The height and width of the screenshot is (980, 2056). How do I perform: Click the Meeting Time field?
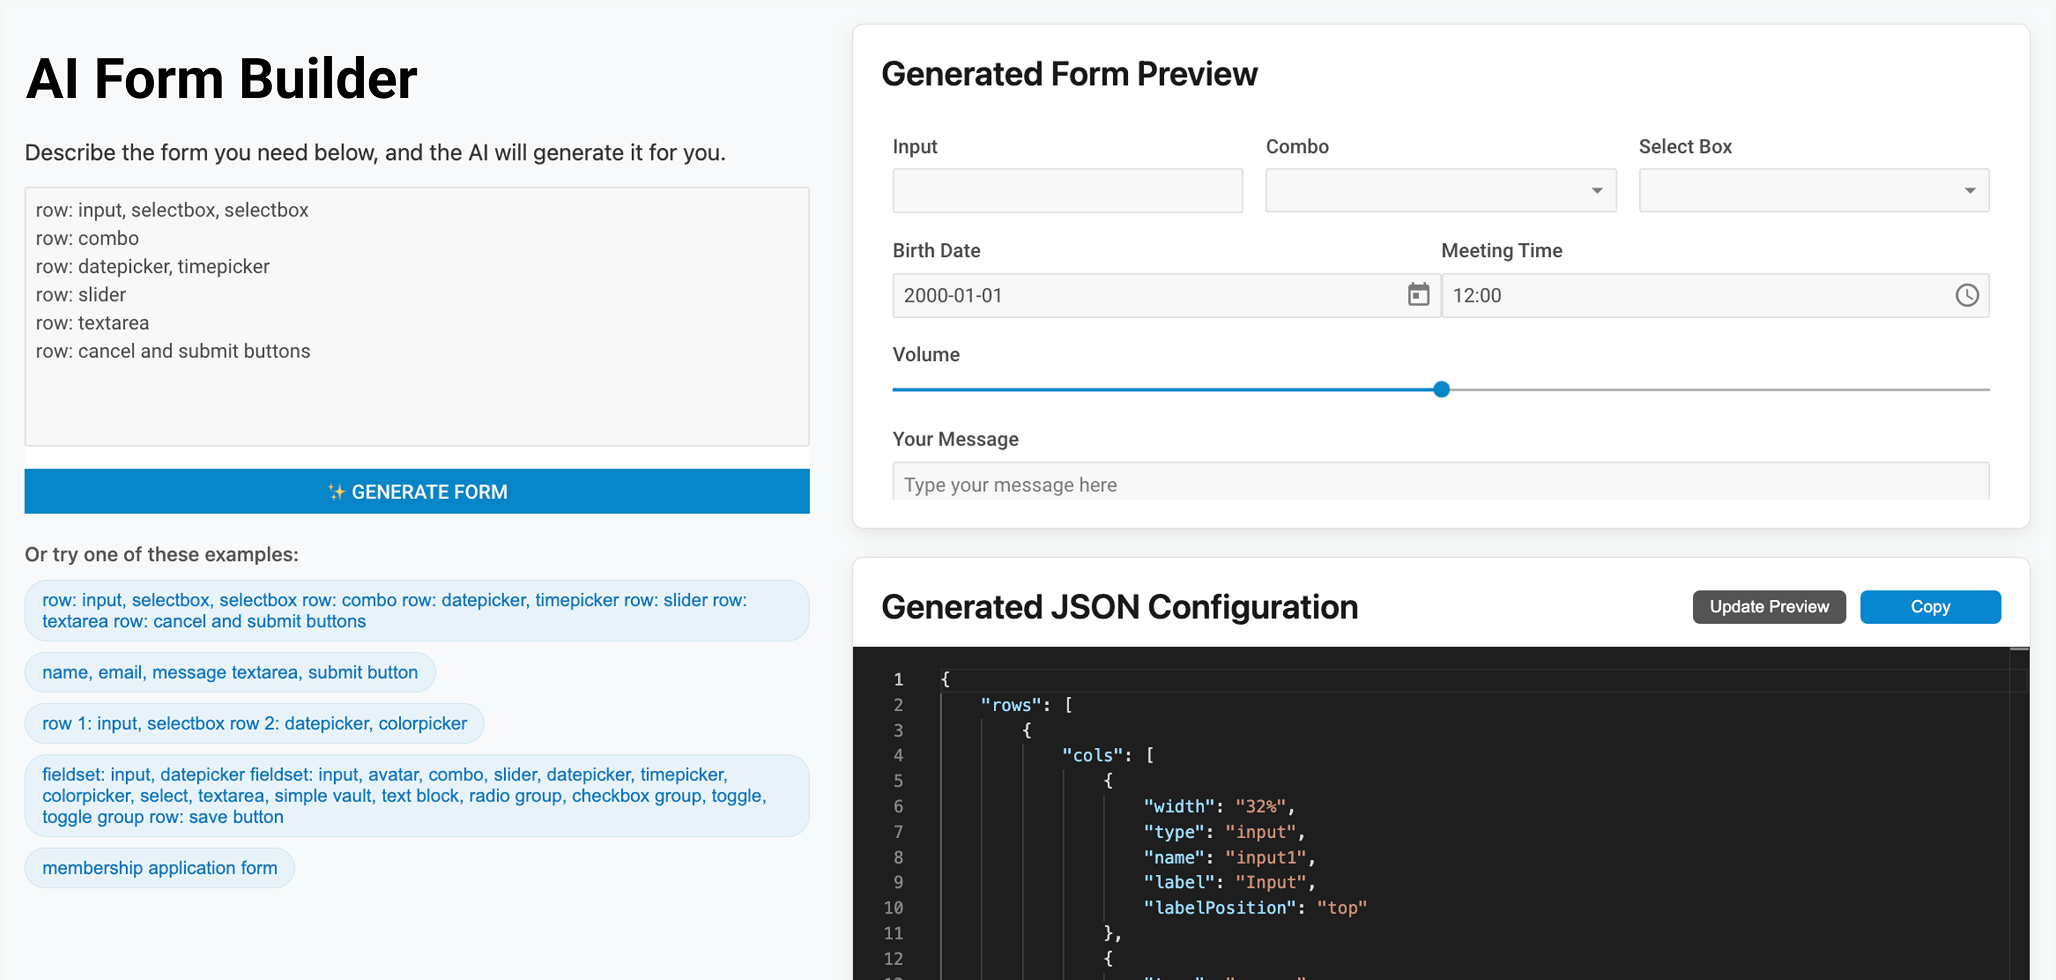(x=1695, y=296)
